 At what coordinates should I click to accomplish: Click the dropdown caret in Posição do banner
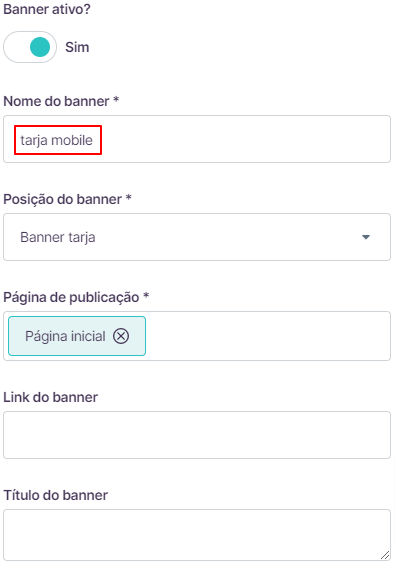366,237
